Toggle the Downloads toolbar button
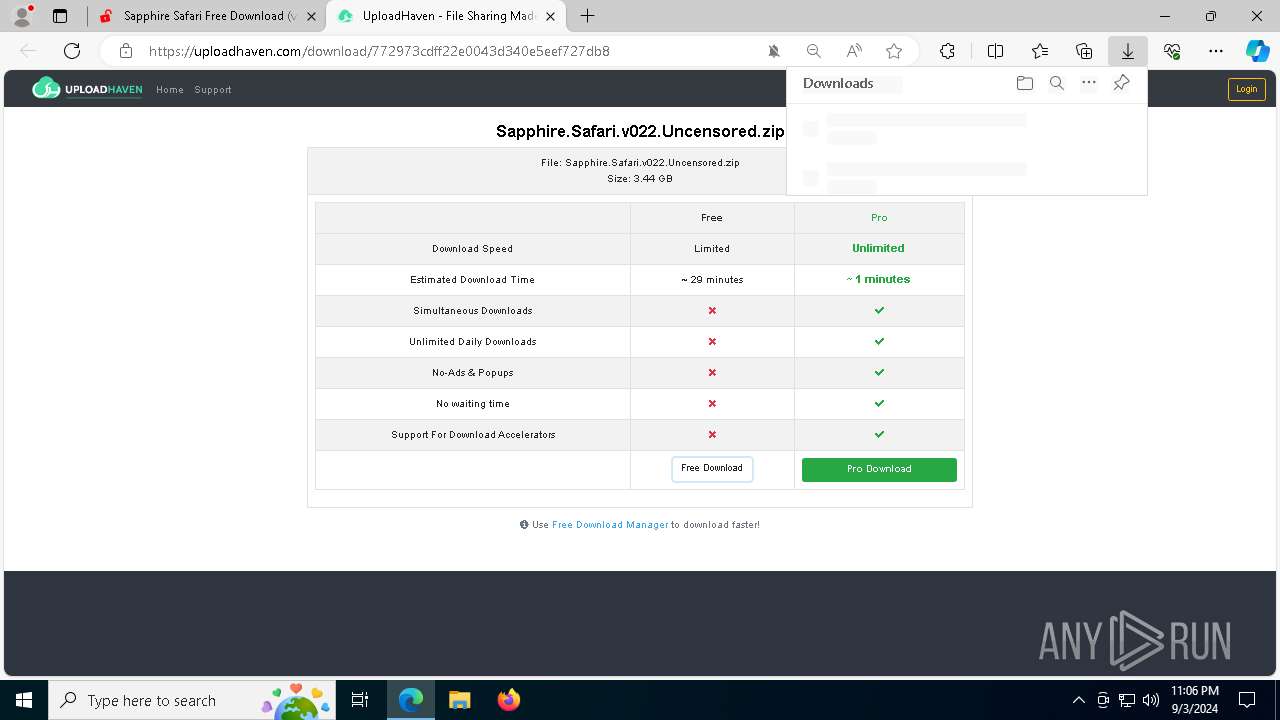Image resolution: width=1280 pixels, height=720 pixels. (1128, 51)
